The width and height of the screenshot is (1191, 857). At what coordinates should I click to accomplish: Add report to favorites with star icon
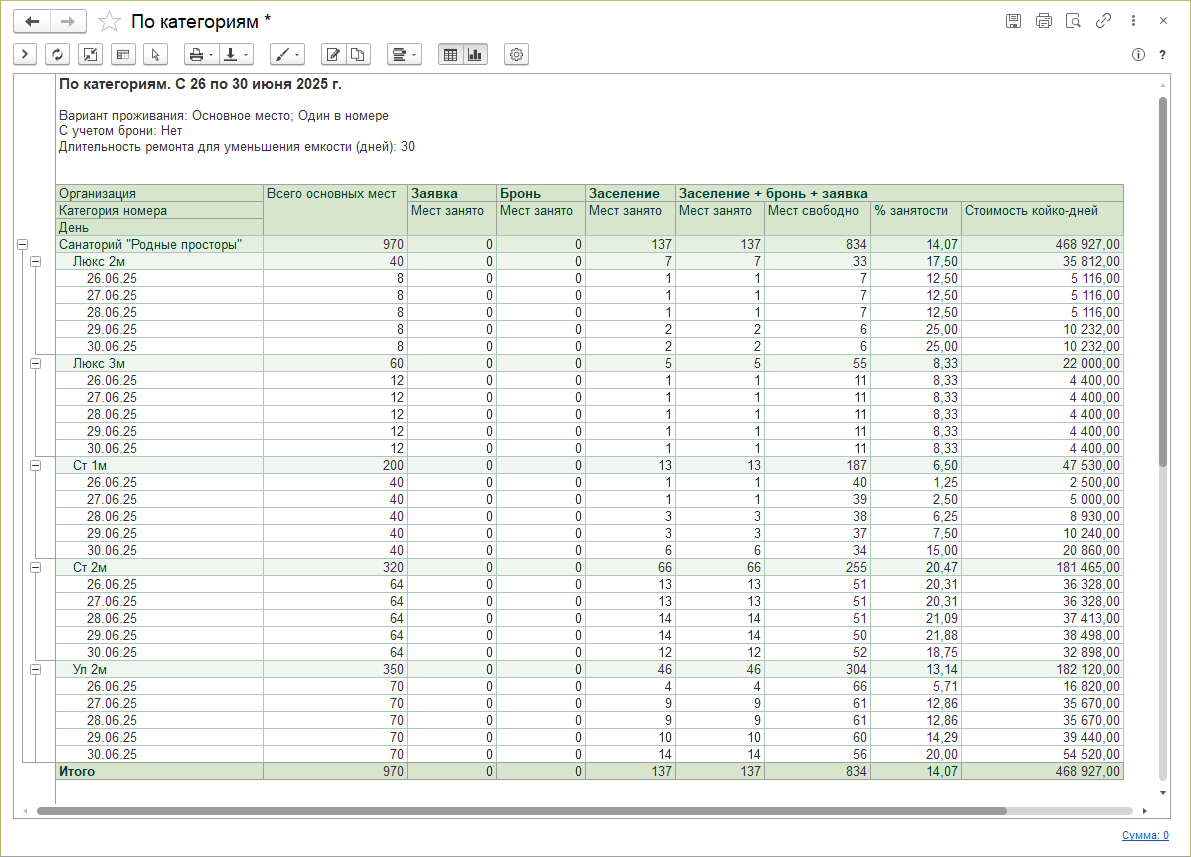pyautogui.click(x=110, y=21)
